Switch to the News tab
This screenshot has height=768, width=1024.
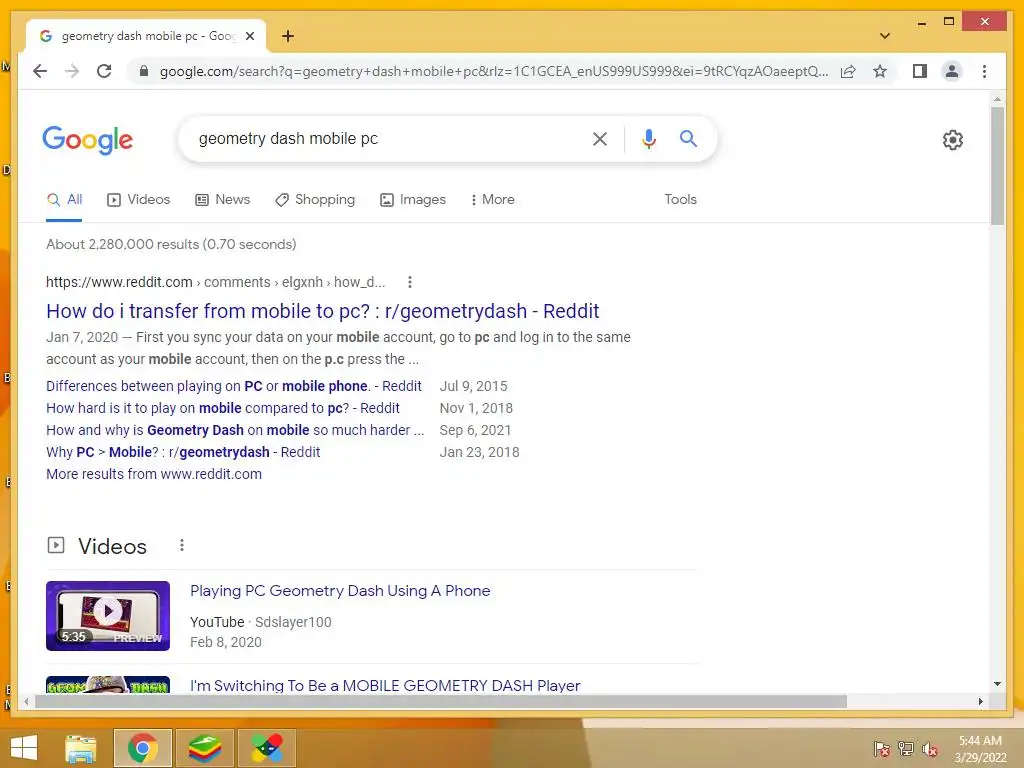(223, 199)
